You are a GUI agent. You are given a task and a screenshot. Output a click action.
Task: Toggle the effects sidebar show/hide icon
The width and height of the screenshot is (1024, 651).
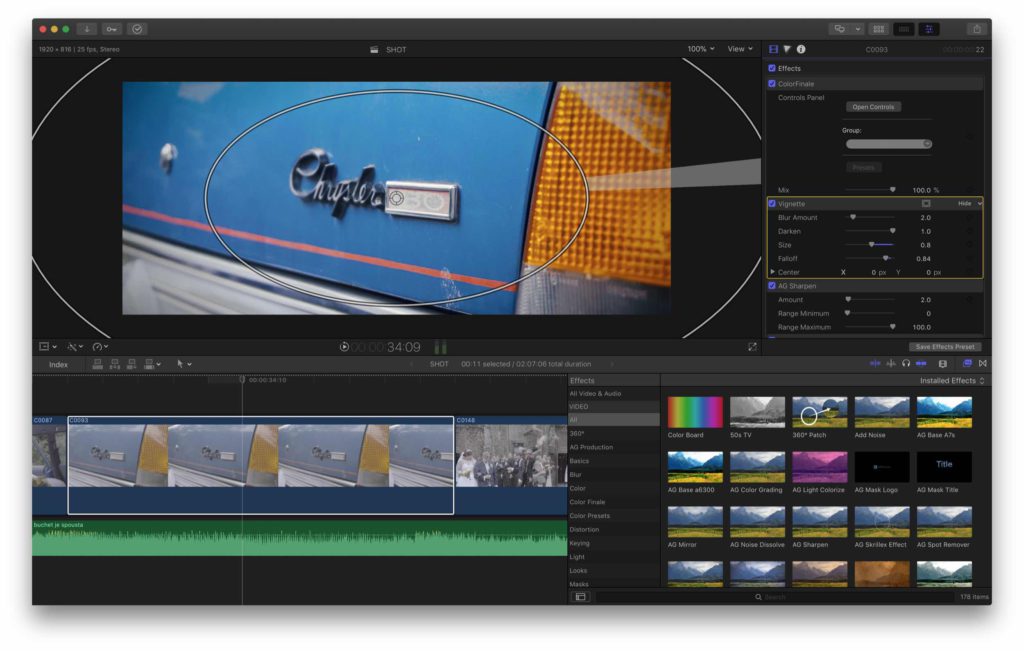click(580, 597)
